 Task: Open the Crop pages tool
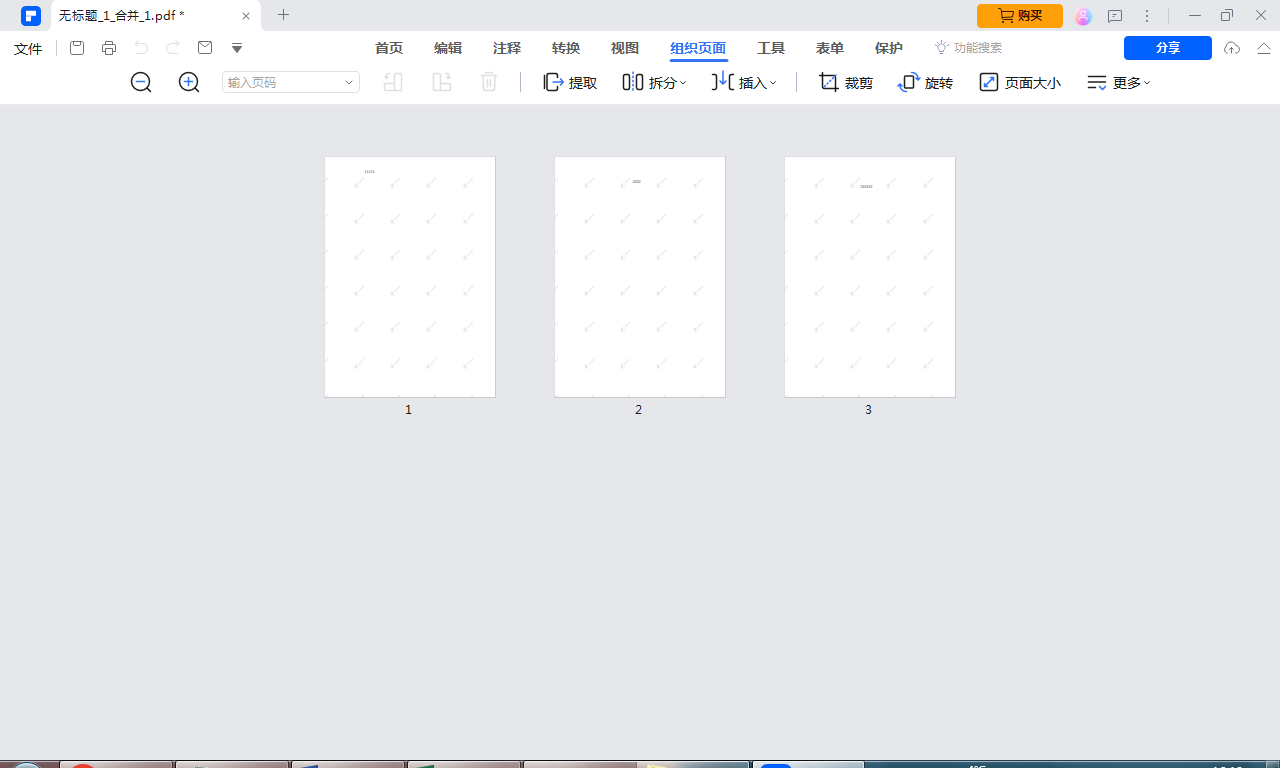[x=845, y=82]
